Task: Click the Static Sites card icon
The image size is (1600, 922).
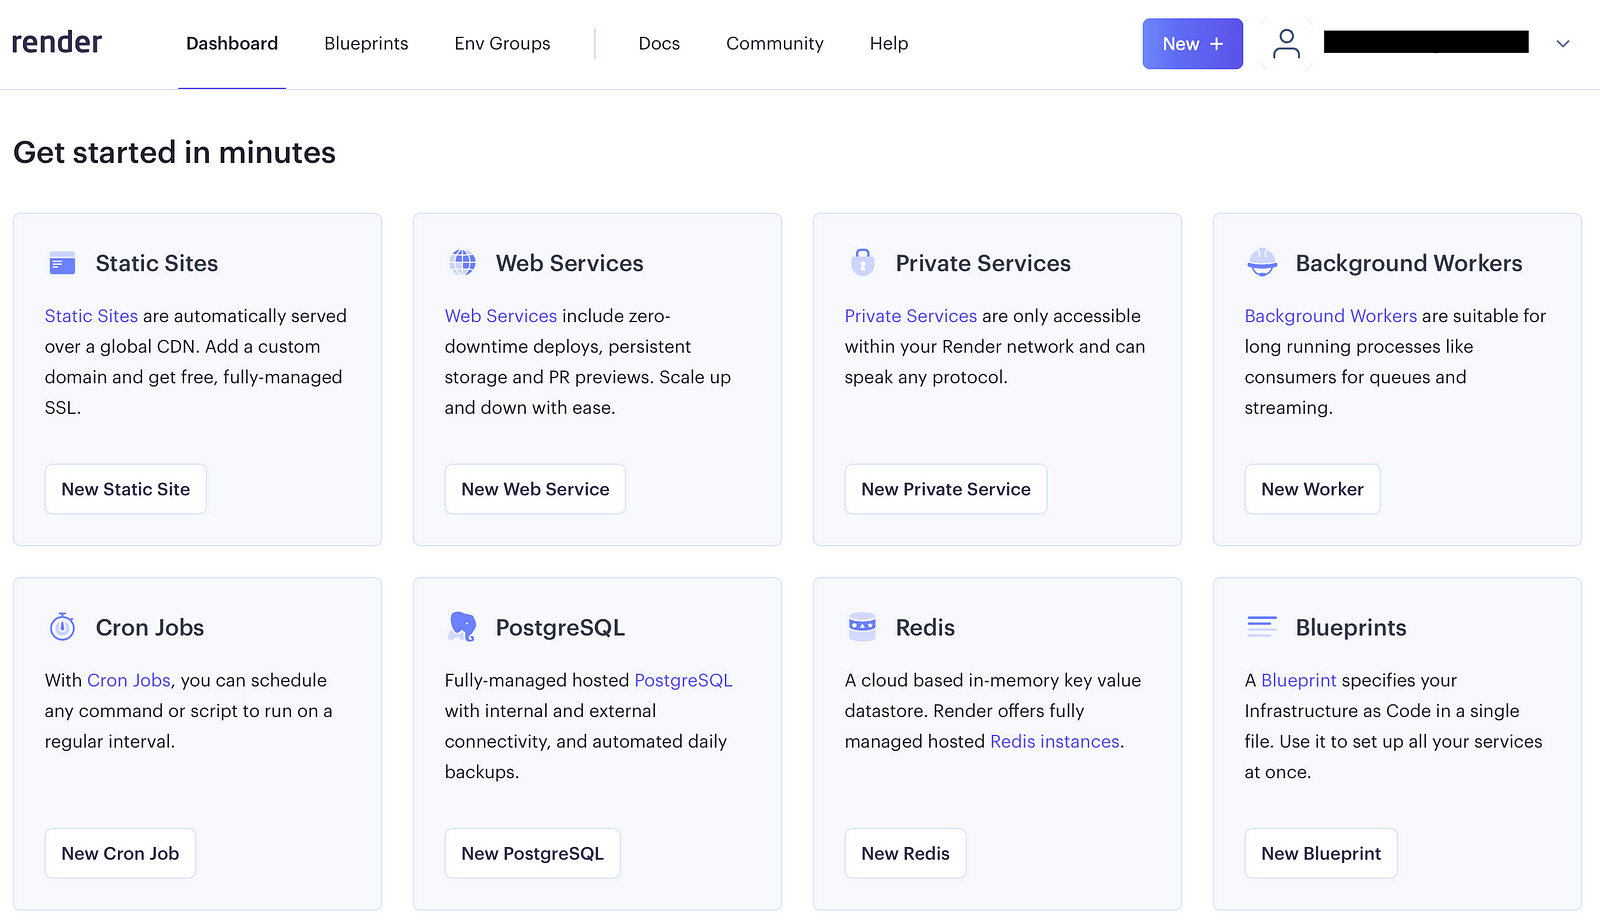Action: click(x=62, y=264)
